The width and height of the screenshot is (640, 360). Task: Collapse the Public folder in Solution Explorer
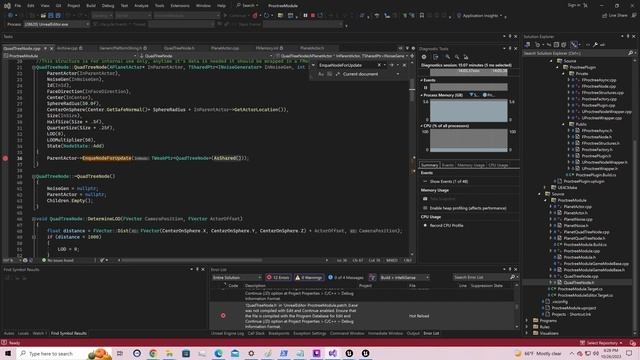(564, 124)
